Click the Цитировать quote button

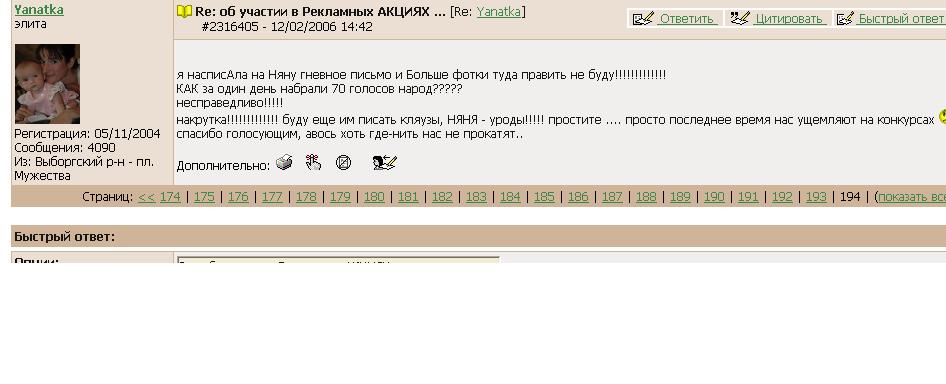coord(778,19)
